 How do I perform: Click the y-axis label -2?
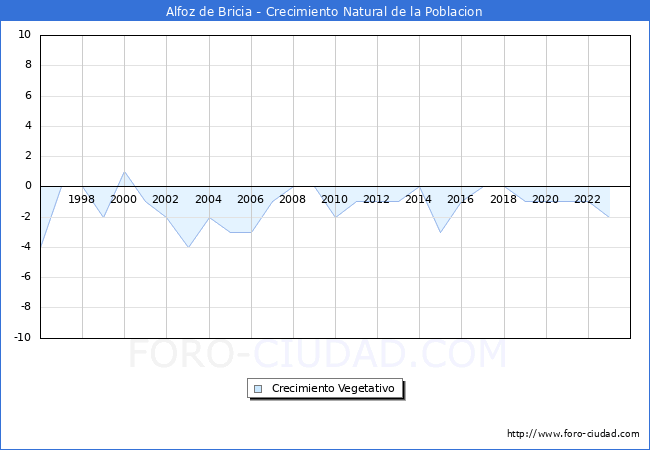[x=26, y=216]
